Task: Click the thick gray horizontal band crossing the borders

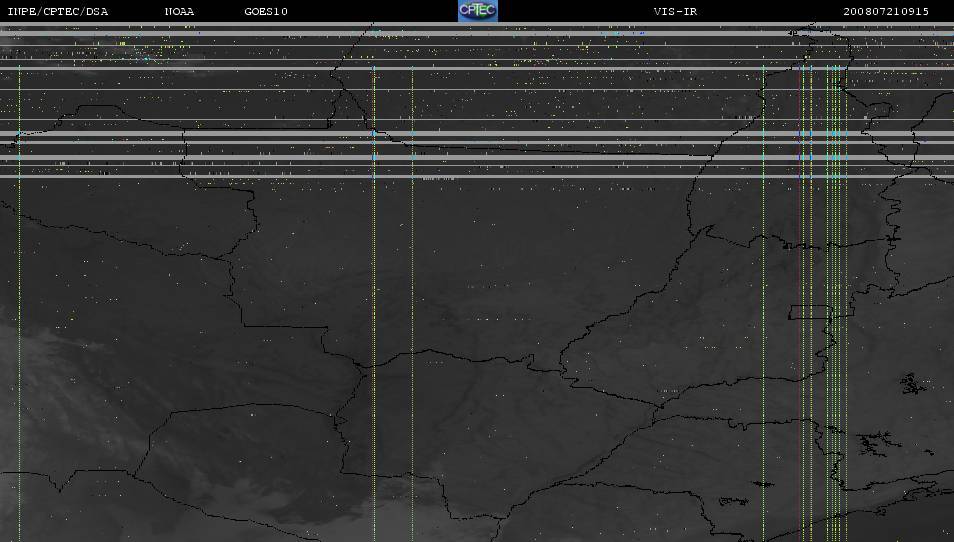Action: [x=477, y=133]
